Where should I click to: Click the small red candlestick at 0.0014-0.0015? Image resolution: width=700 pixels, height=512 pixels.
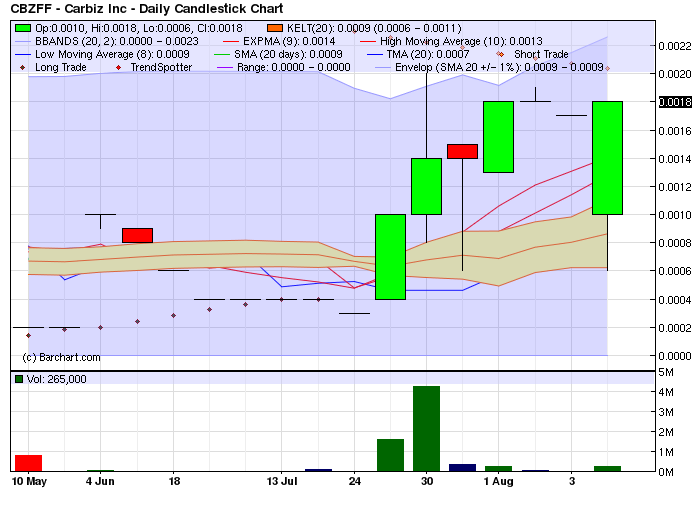[x=462, y=151]
